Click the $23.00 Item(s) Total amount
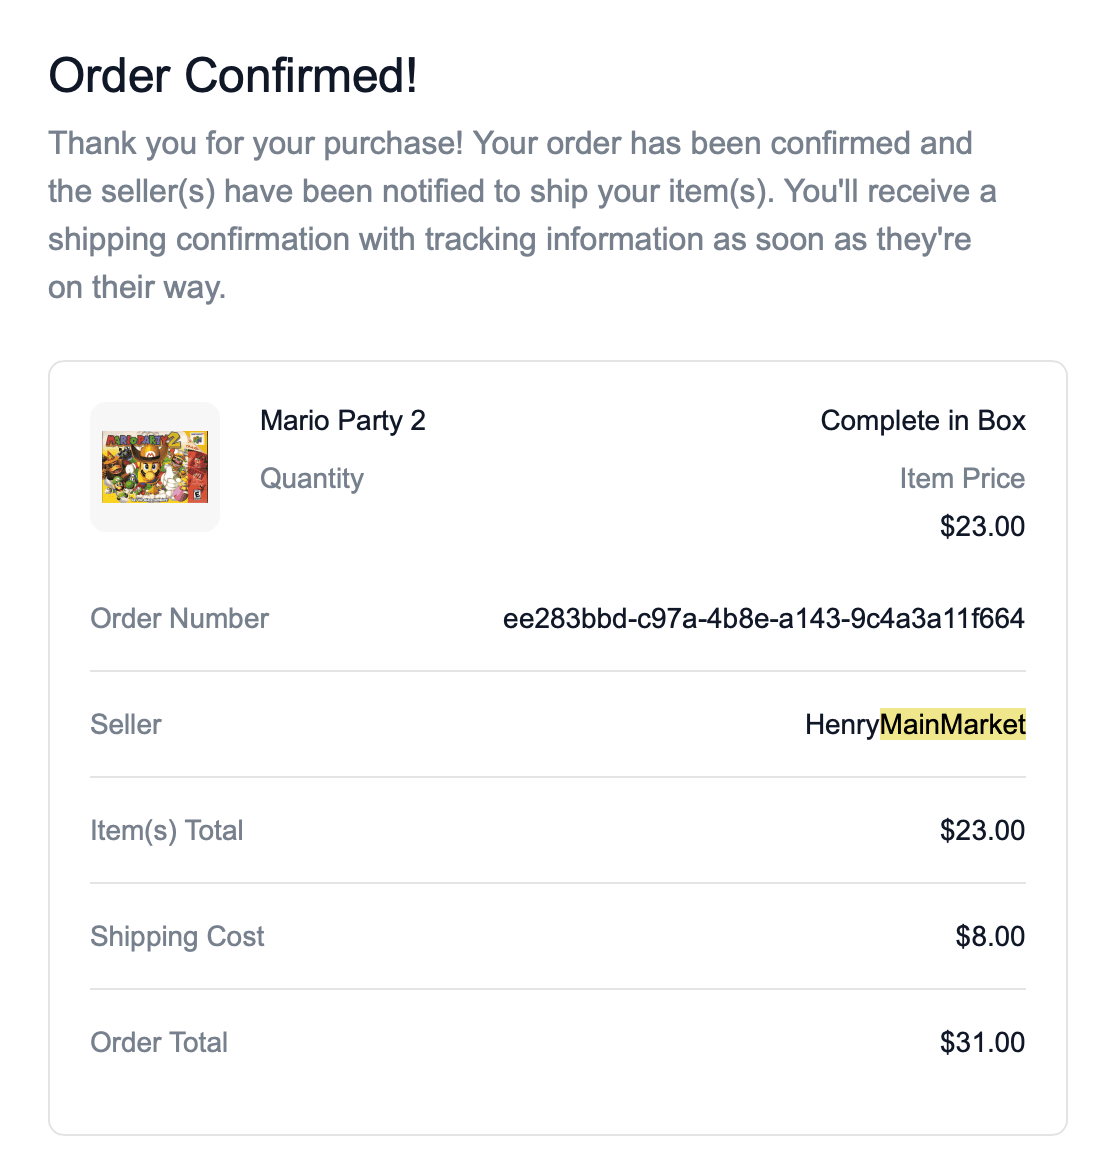The height and width of the screenshot is (1156, 1114). click(981, 830)
